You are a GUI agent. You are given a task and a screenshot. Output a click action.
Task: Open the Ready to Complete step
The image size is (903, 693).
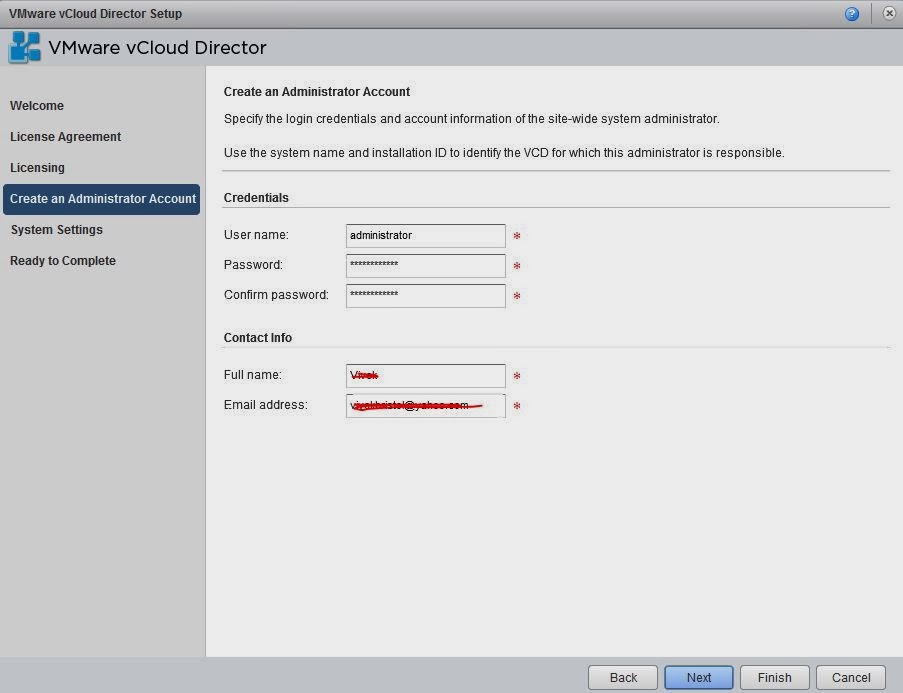pos(63,261)
